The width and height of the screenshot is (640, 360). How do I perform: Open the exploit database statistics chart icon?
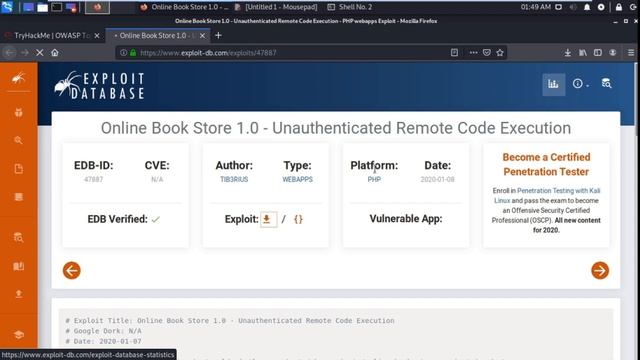tap(553, 84)
